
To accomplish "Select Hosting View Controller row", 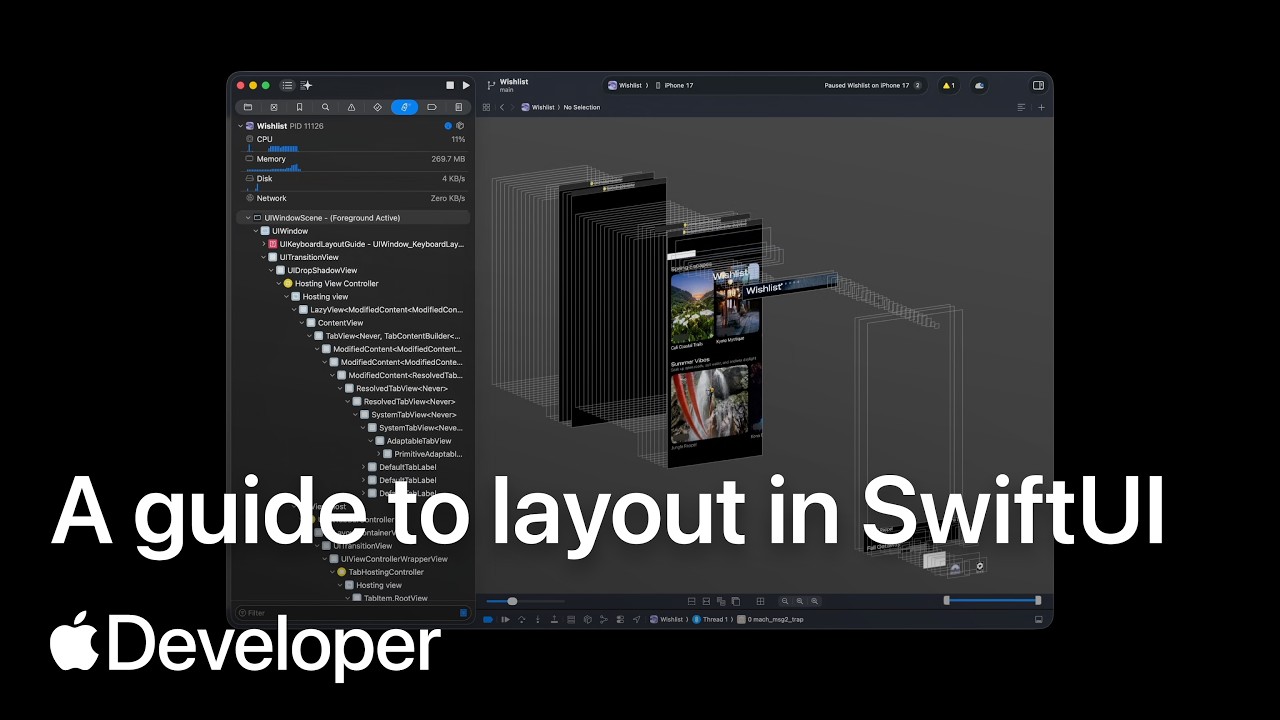I will 355,283.
